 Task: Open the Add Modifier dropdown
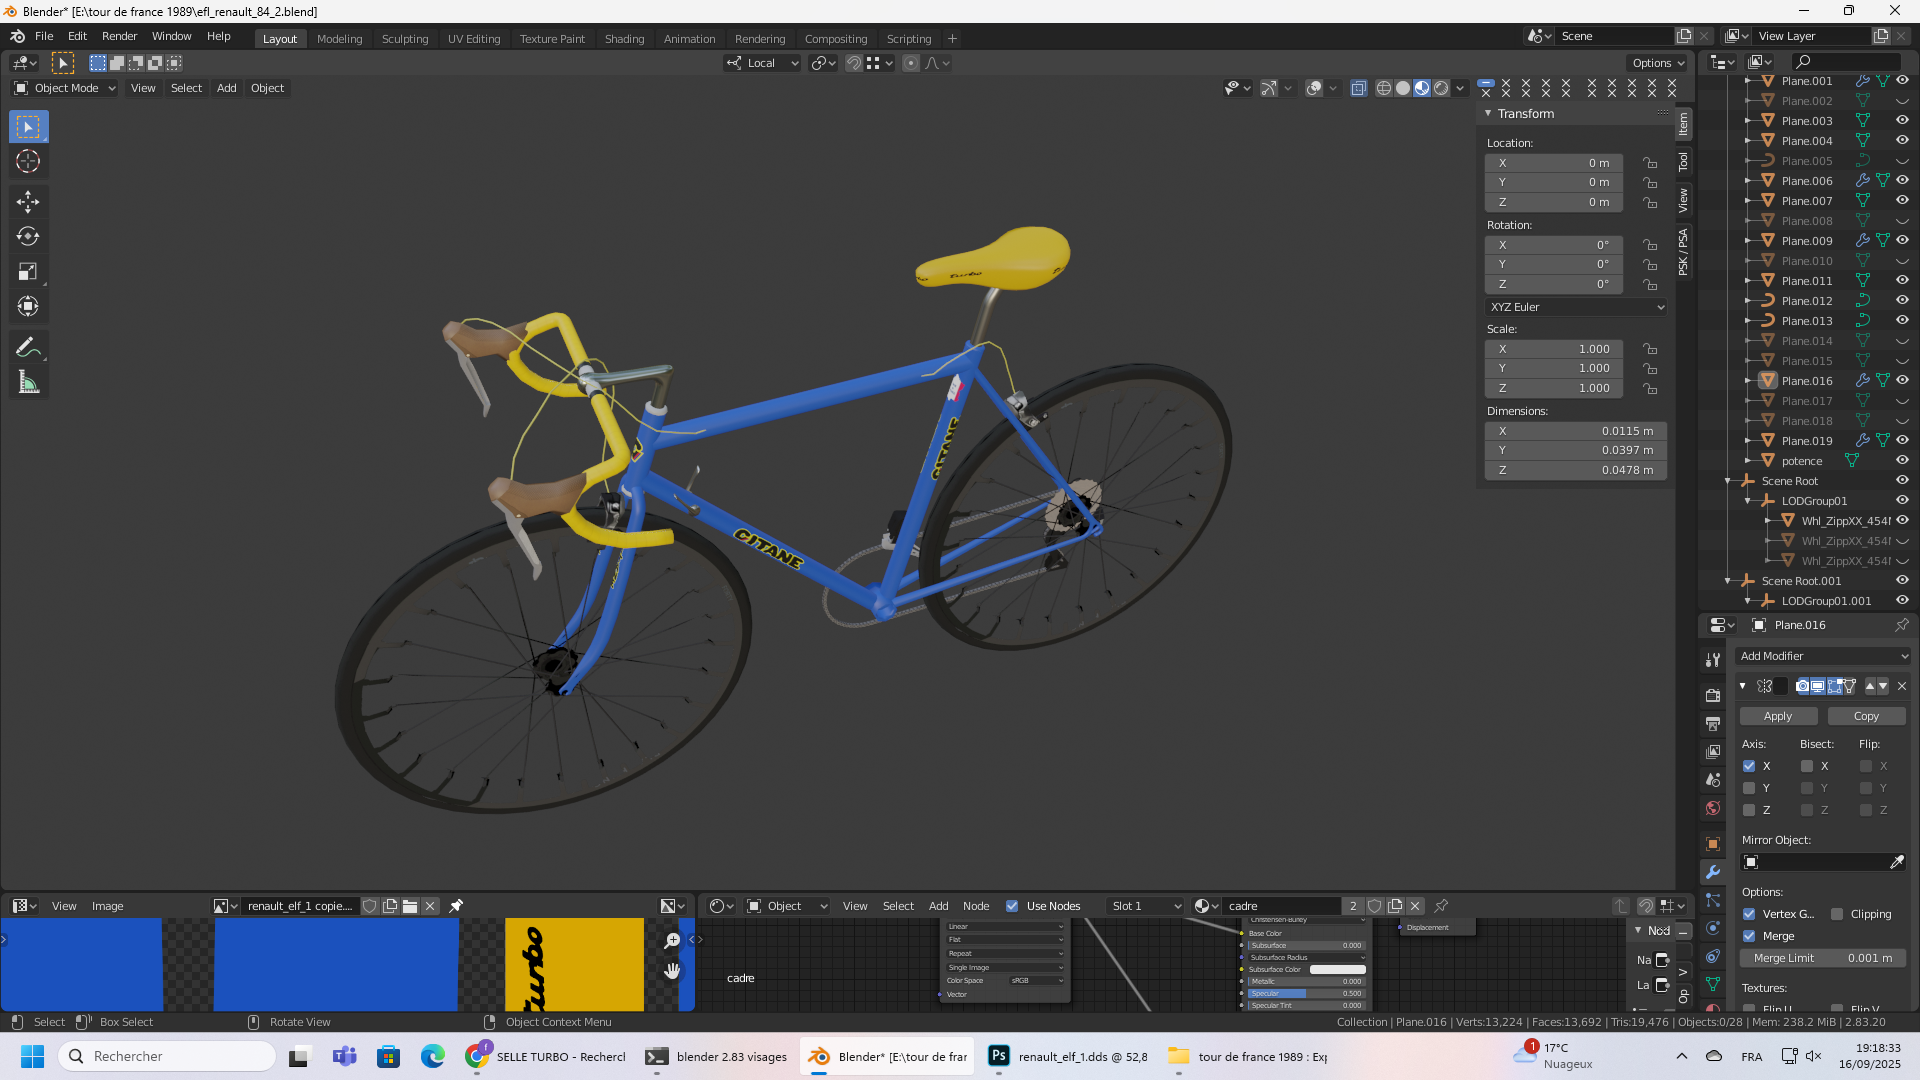[x=1822, y=656]
